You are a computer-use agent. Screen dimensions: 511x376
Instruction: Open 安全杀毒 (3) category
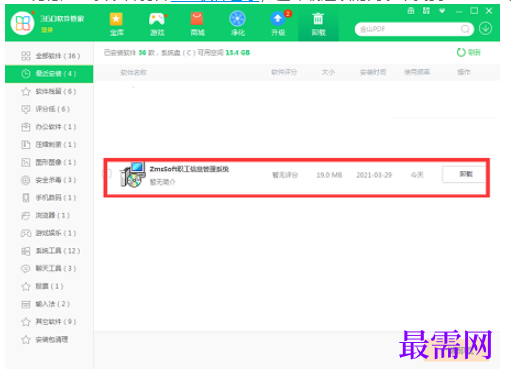tap(49, 180)
